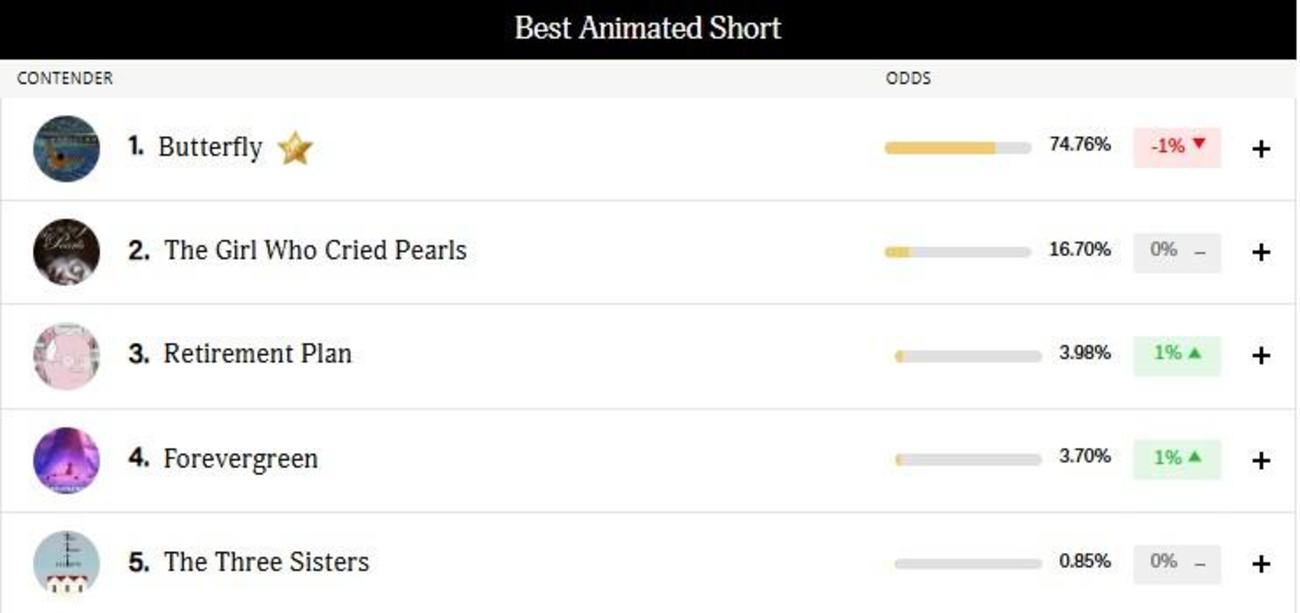Click the Butterfly round thumbnail image

66,148
